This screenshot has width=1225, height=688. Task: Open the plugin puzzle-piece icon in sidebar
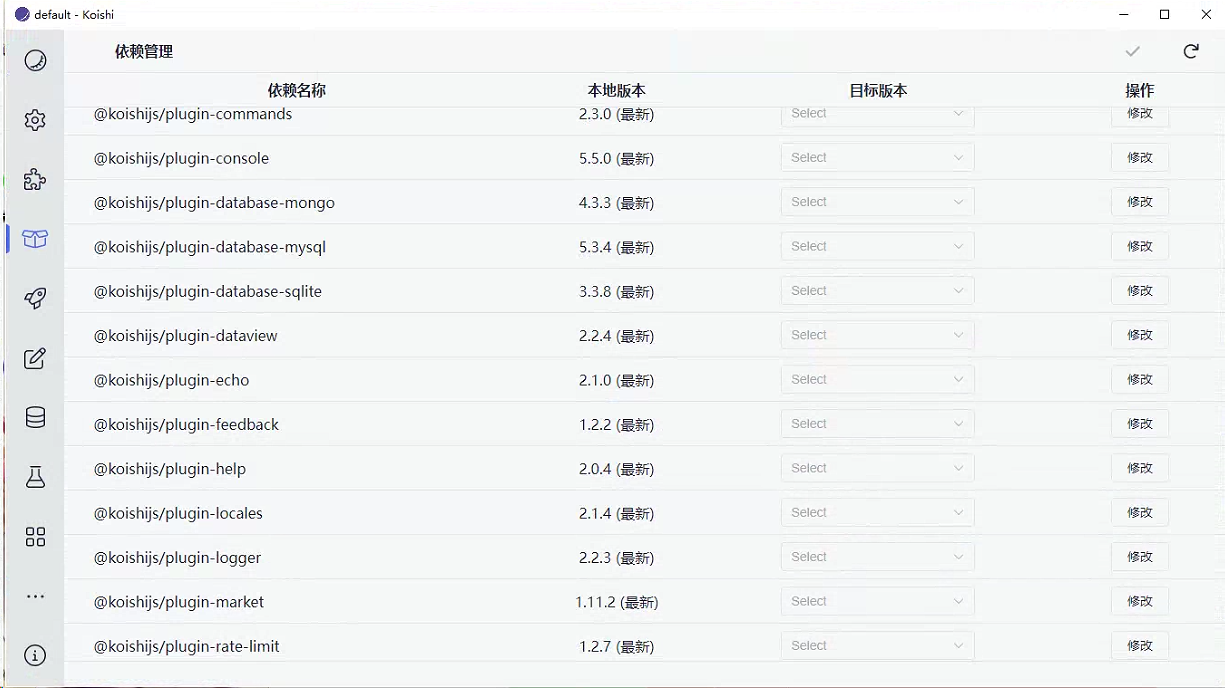tap(35, 180)
